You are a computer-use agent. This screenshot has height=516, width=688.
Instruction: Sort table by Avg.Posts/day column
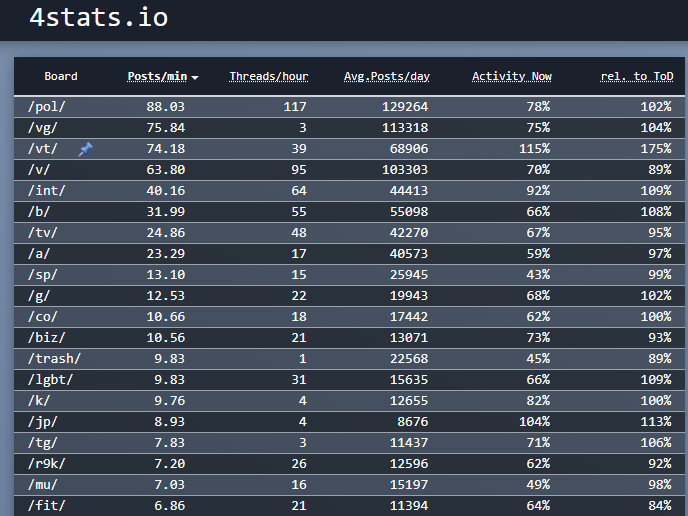click(386, 77)
